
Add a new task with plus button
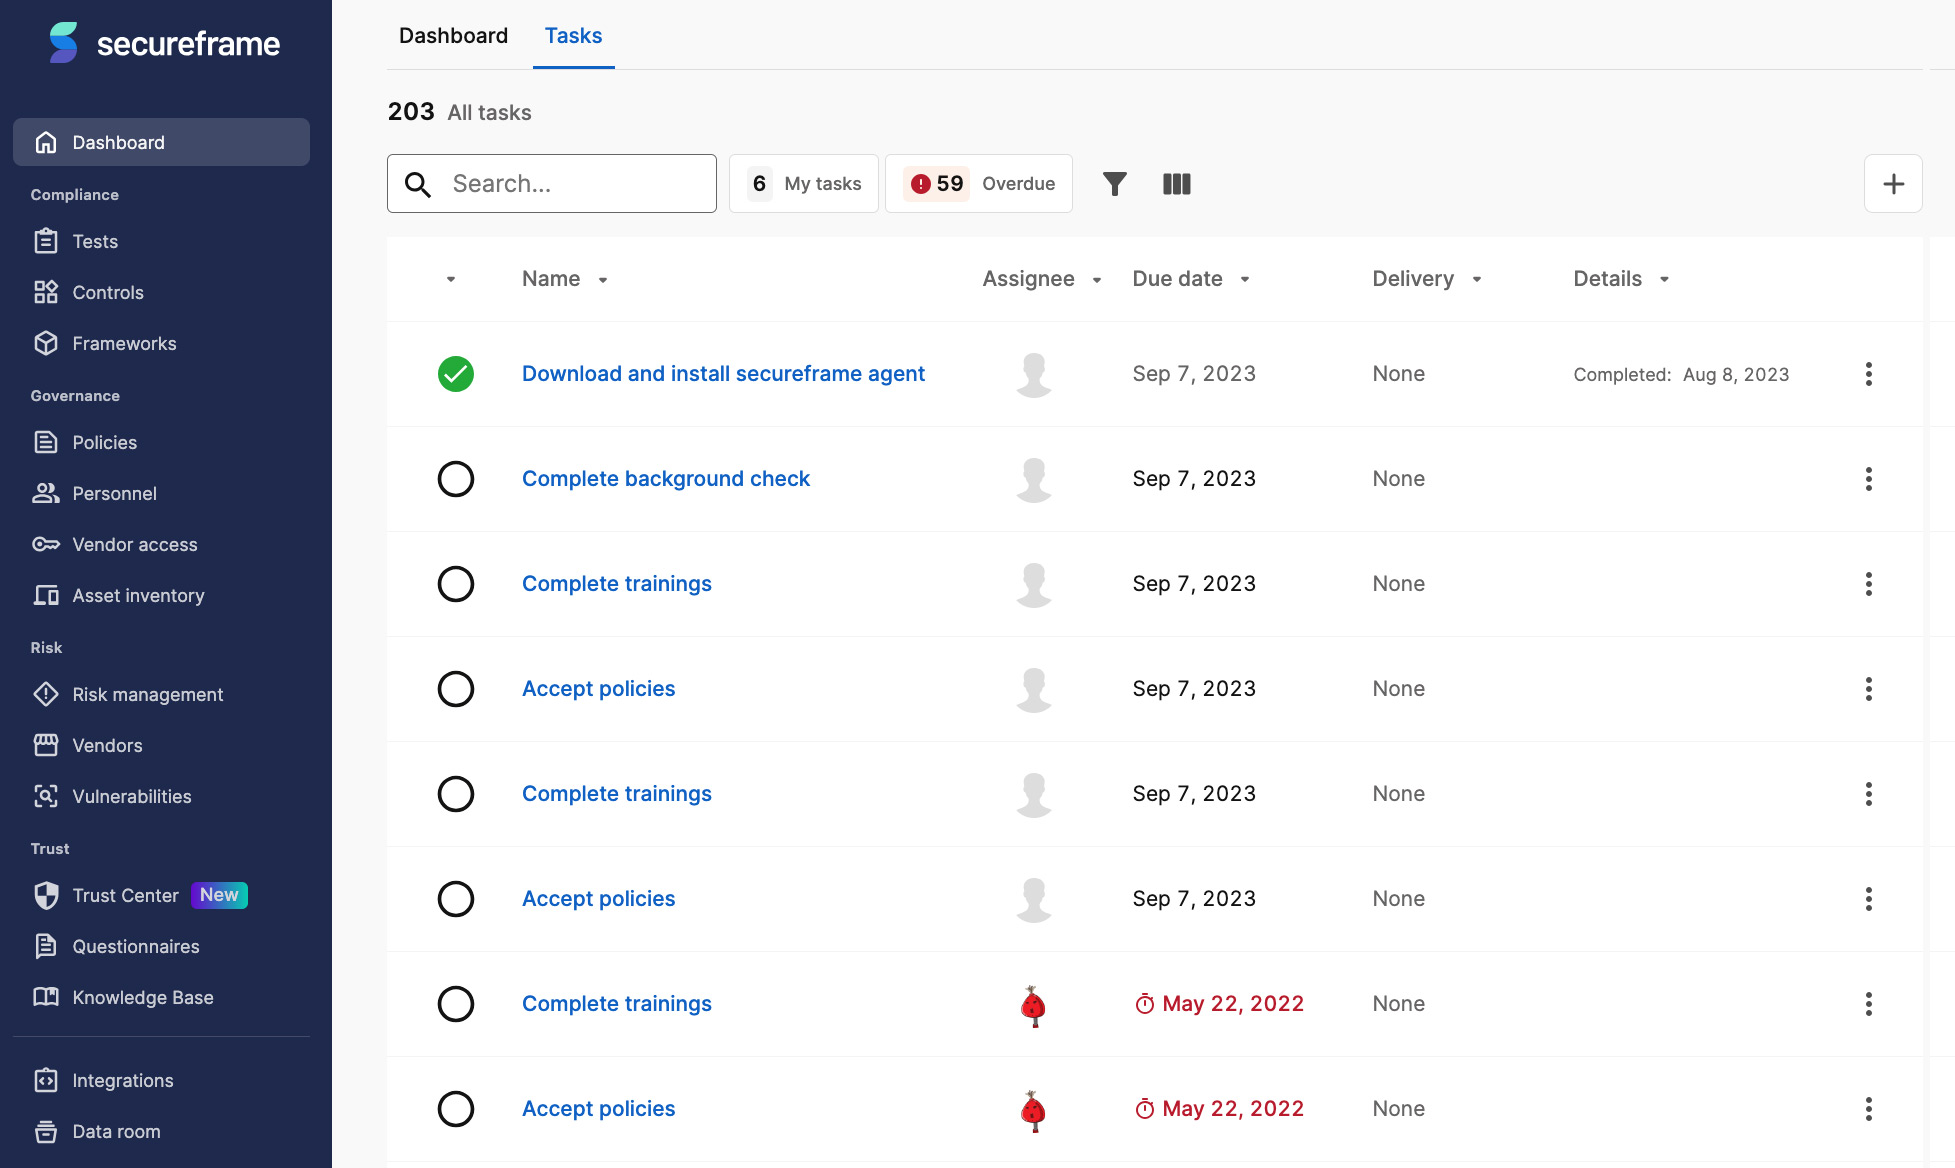[1893, 184]
